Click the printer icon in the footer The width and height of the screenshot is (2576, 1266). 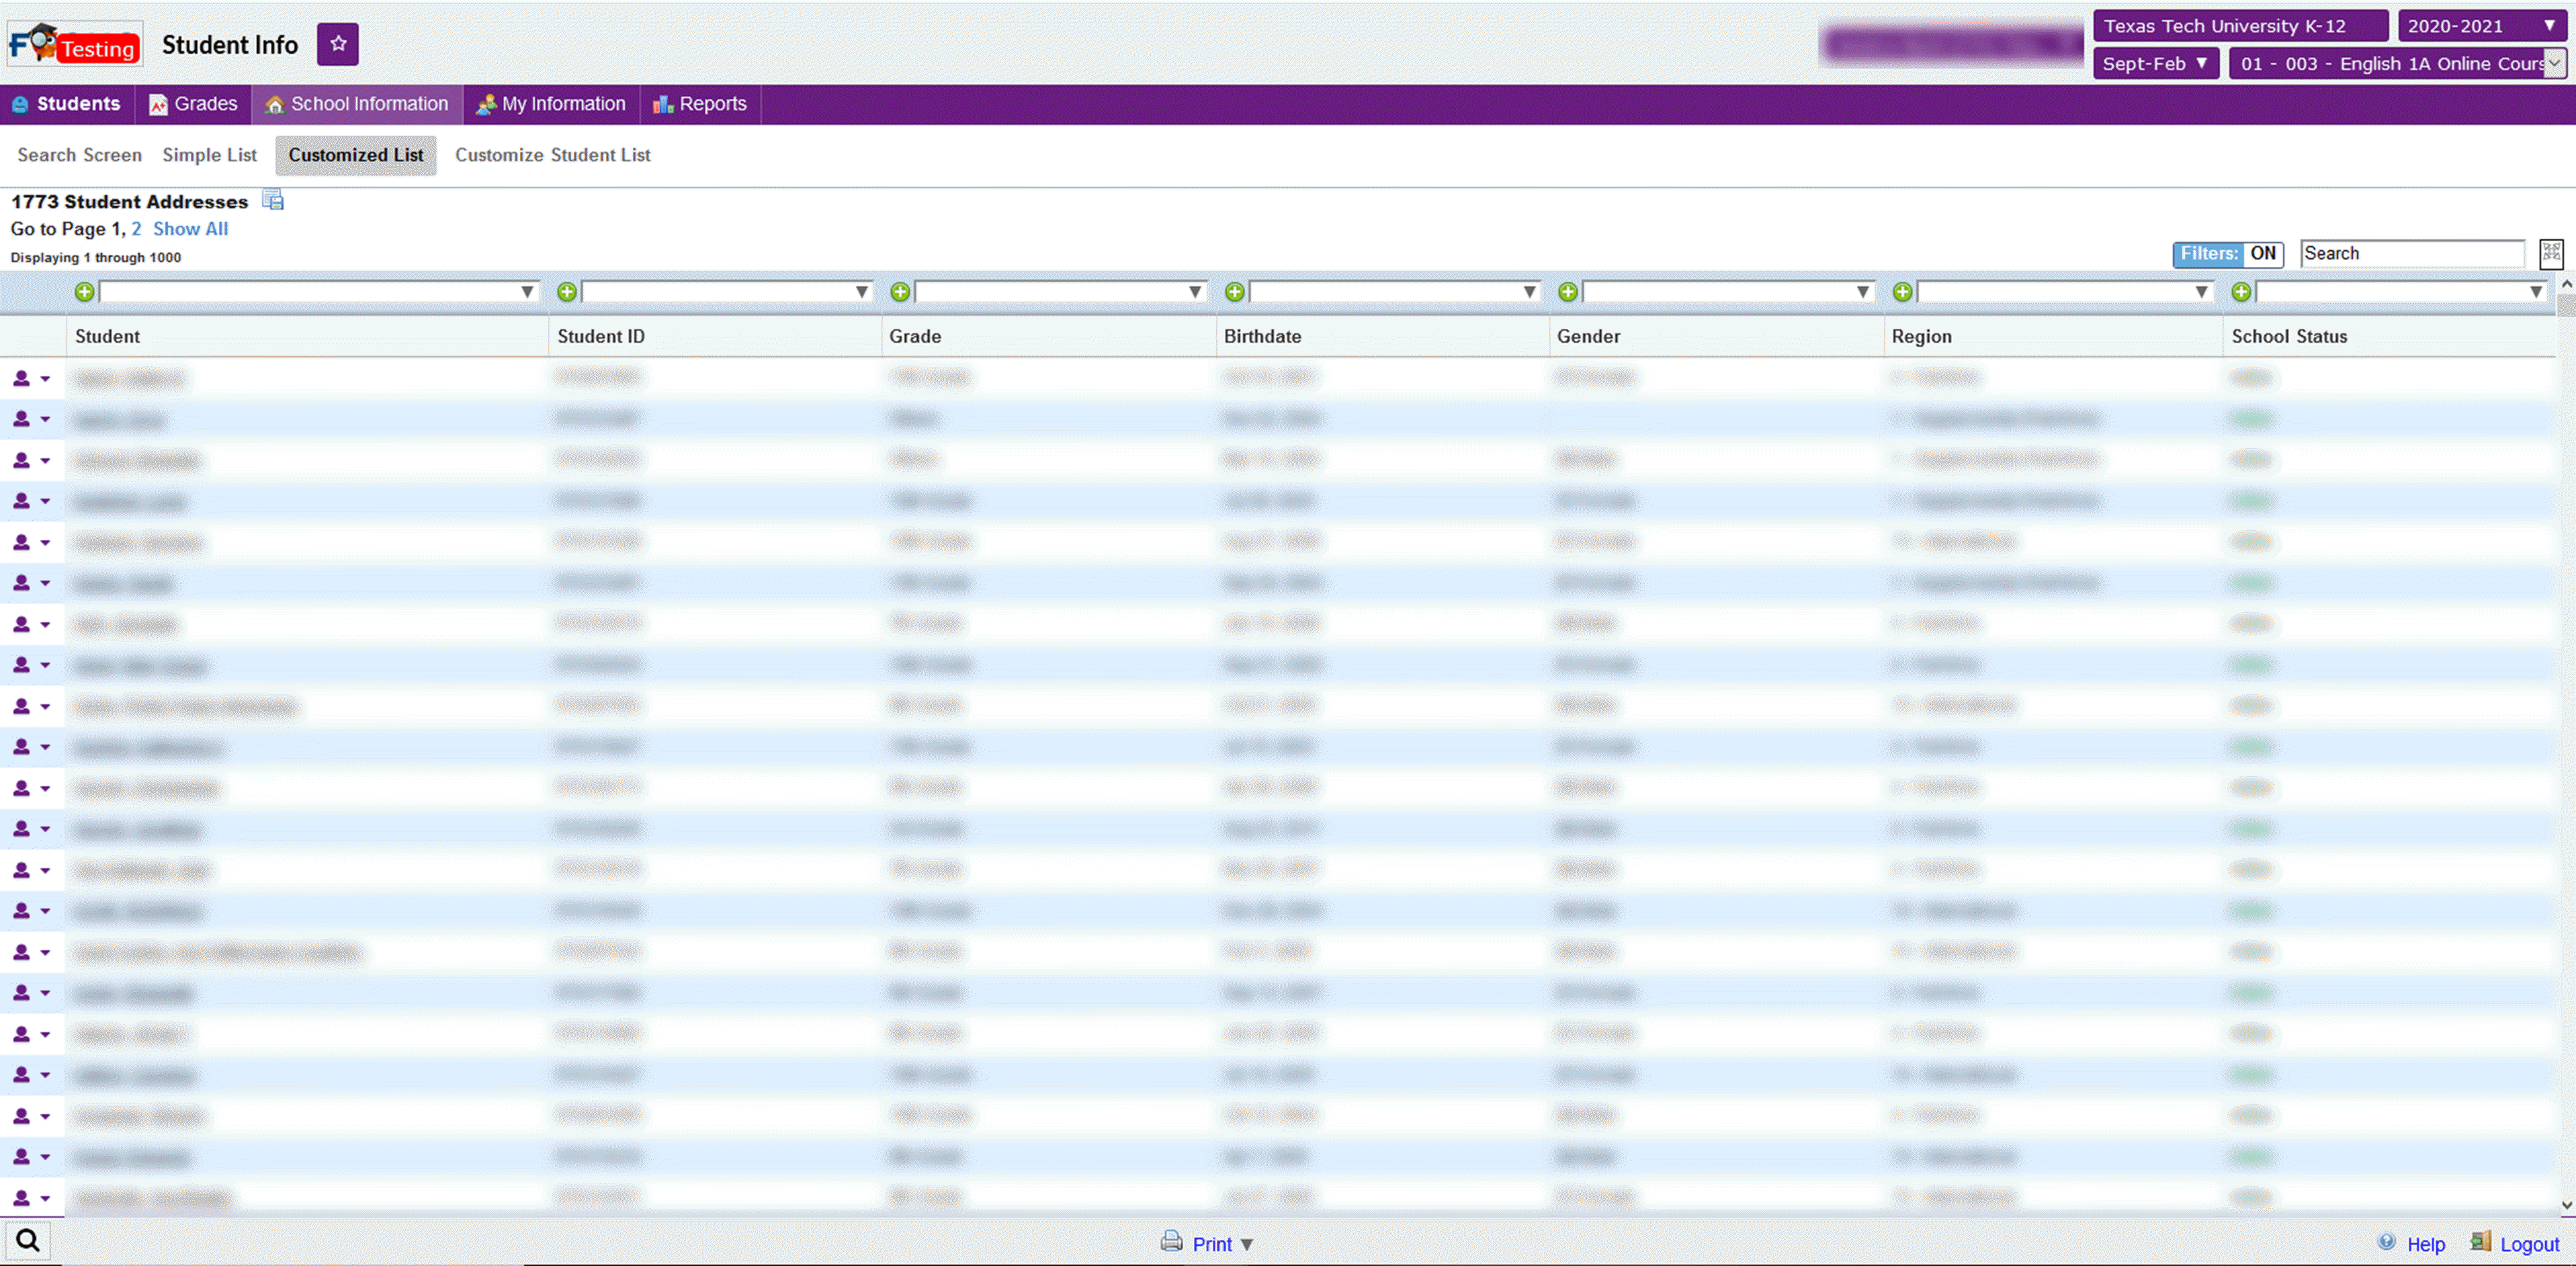[1171, 1242]
